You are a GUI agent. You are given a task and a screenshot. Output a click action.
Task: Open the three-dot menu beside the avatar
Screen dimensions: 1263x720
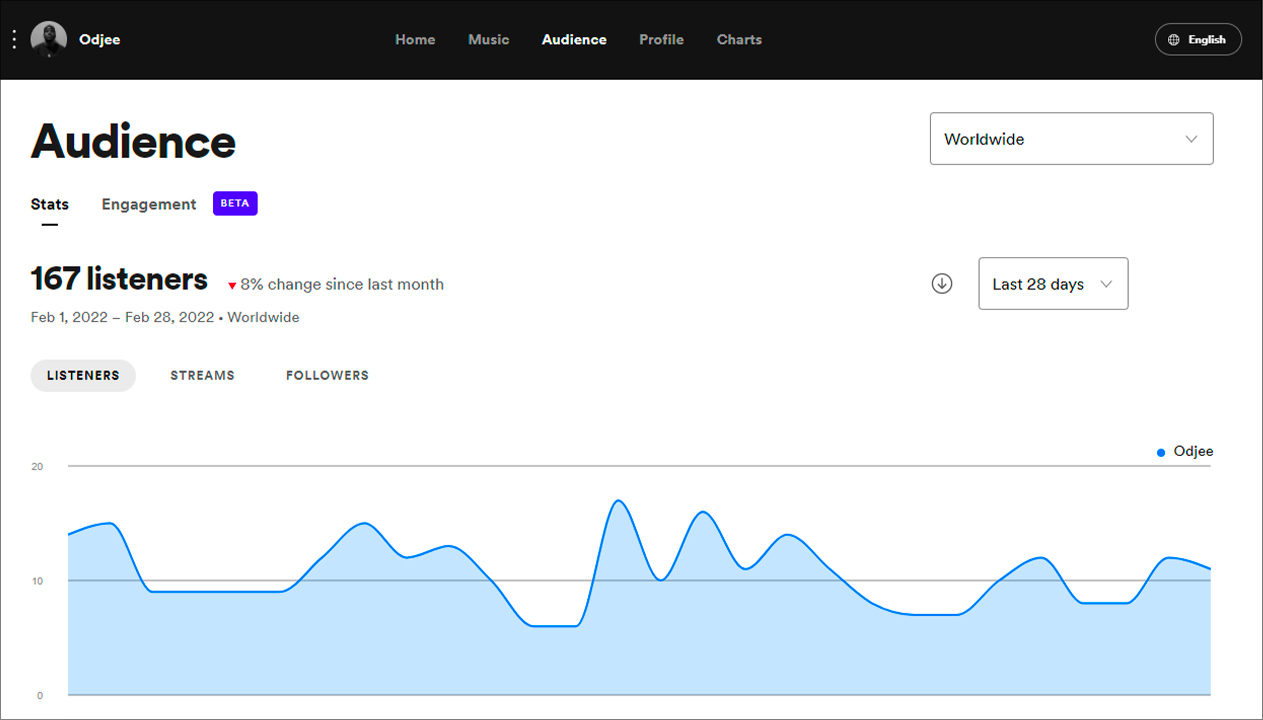tap(14, 39)
